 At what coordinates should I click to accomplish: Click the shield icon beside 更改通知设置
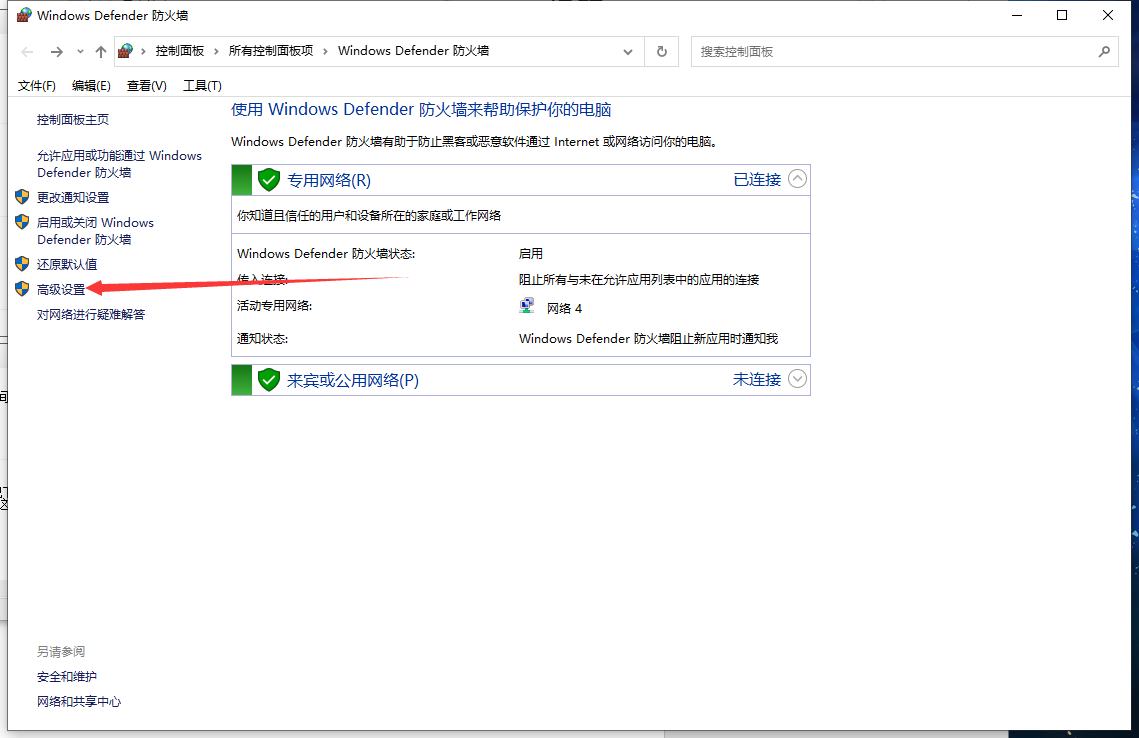22,196
